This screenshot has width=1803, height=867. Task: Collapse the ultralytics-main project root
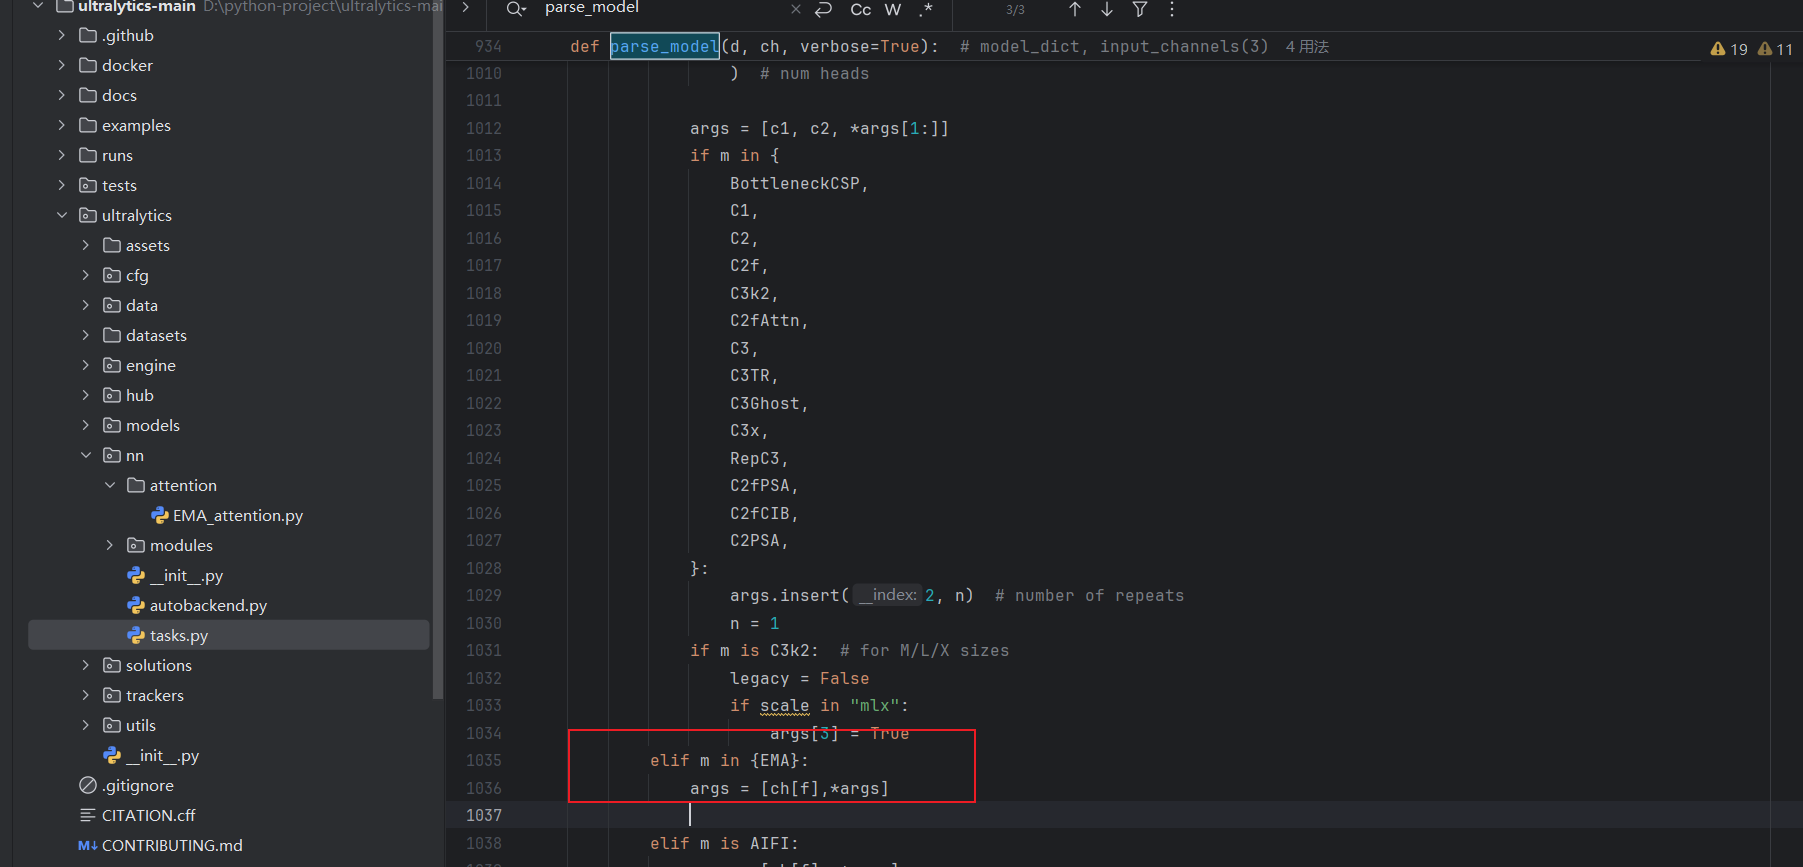(x=38, y=6)
